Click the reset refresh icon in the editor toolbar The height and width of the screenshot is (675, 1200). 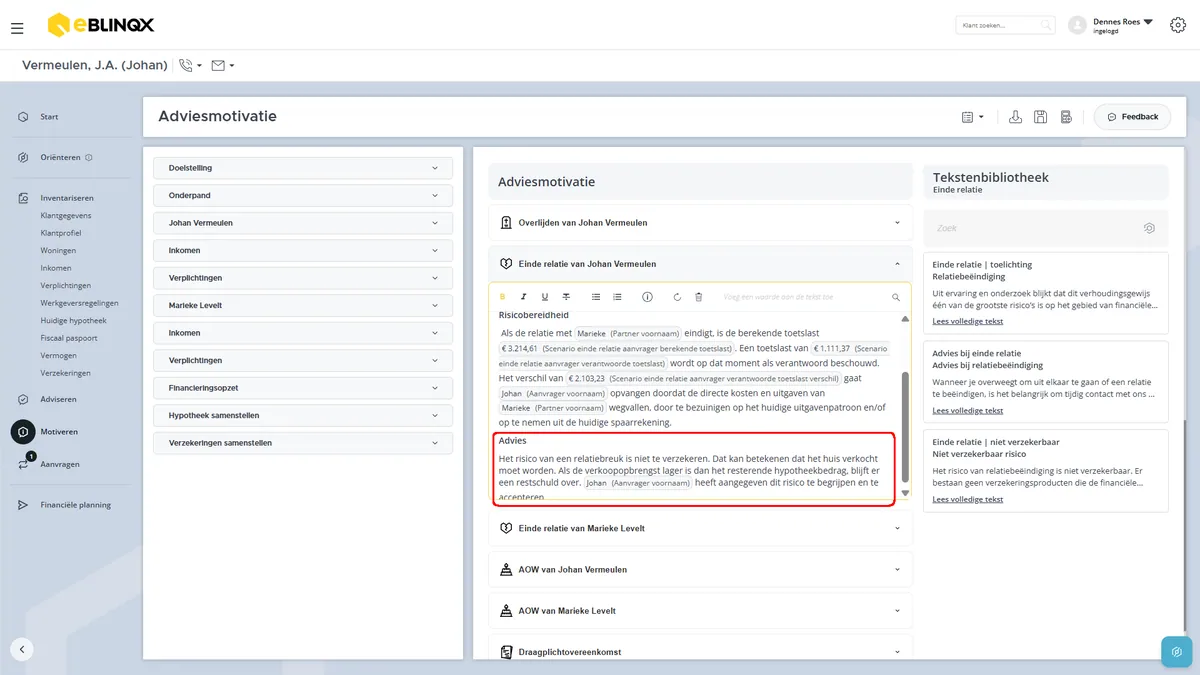677,297
